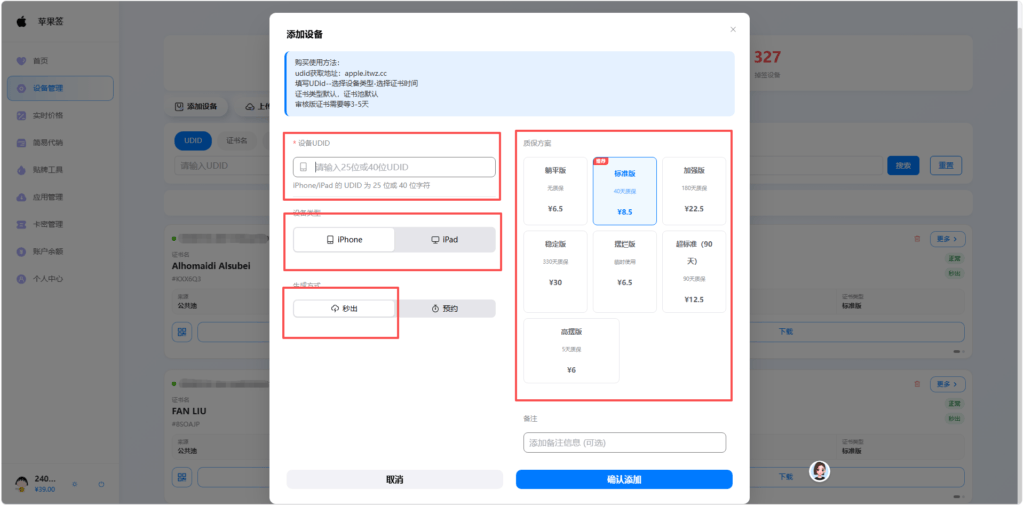Image resolution: width=1024 pixels, height=505 pixels.
Task: Click the power icon beside the account balance
Action: coord(101,484)
